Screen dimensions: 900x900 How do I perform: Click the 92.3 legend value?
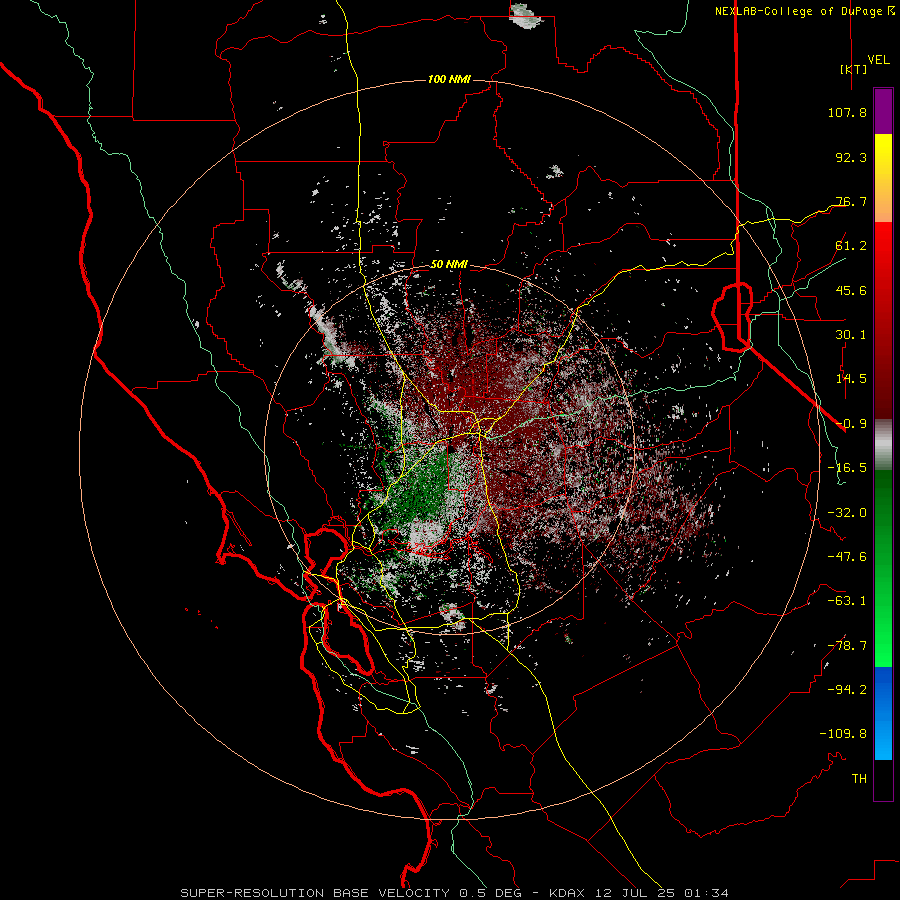click(851, 157)
